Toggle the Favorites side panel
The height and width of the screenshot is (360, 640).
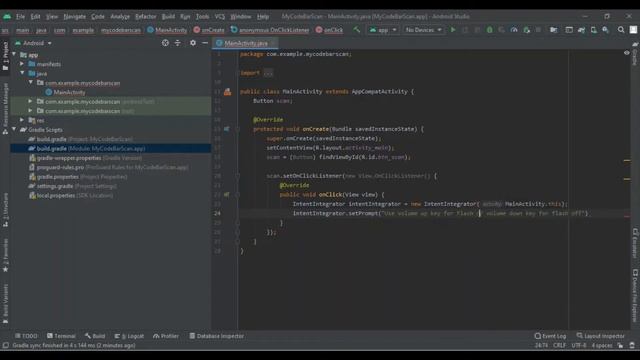(5, 255)
